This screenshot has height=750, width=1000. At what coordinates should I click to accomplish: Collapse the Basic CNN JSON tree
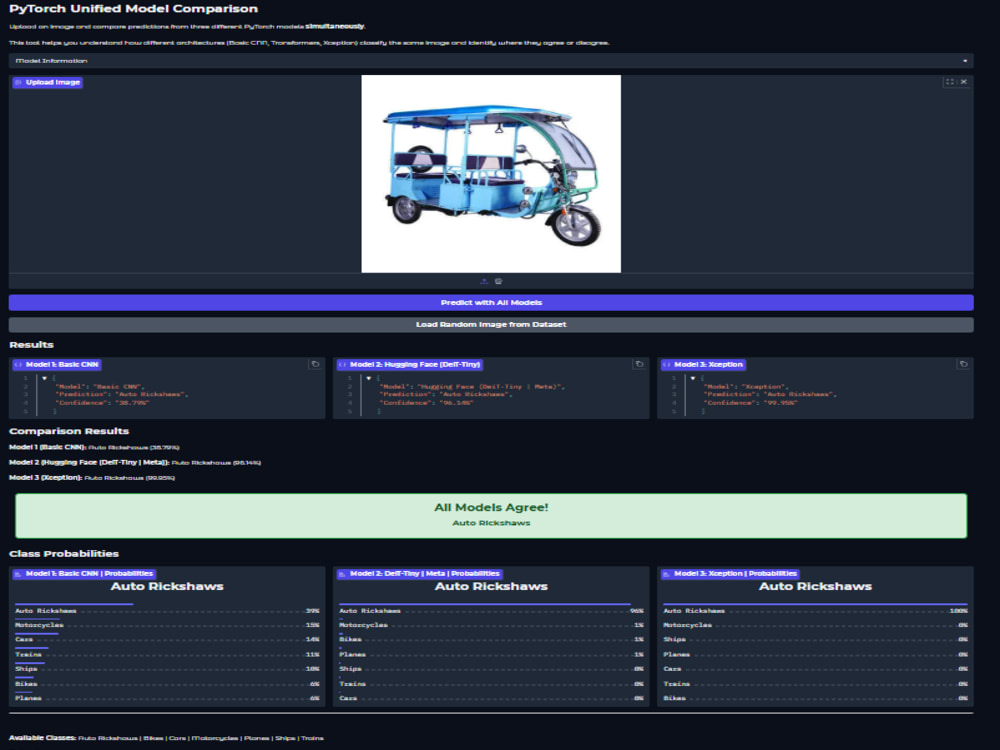pyautogui.click(x=45, y=378)
